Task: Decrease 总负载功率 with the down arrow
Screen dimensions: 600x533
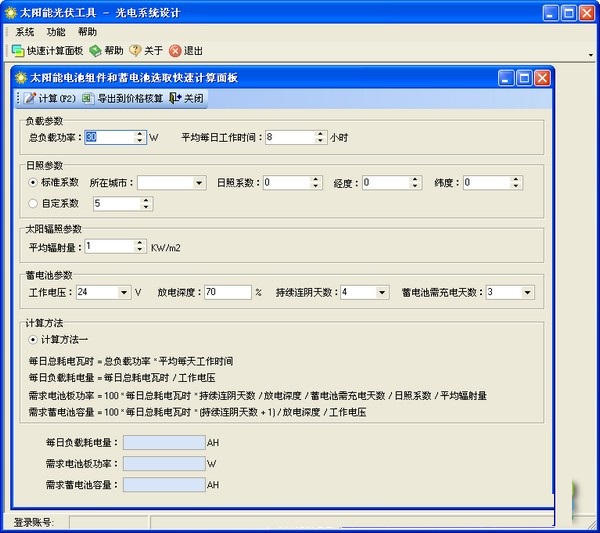Action: [x=140, y=141]
